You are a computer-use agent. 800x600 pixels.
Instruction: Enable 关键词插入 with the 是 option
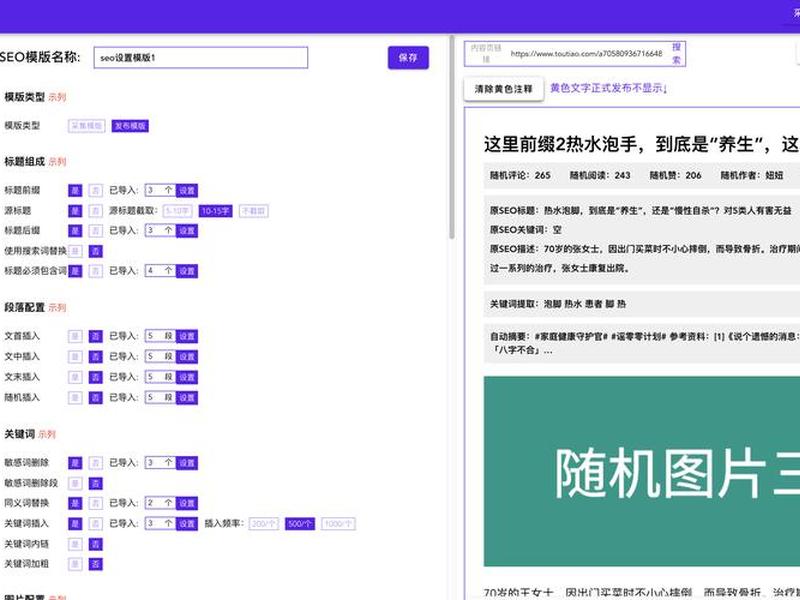(75, 523)
